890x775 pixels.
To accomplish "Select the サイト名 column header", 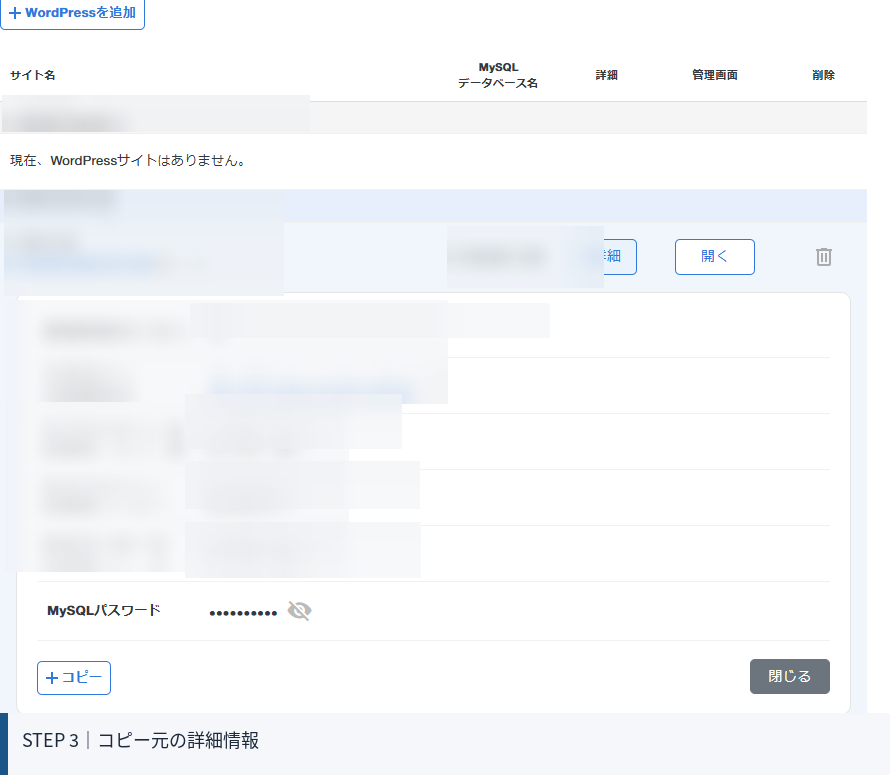I will [x=32, y=75].
